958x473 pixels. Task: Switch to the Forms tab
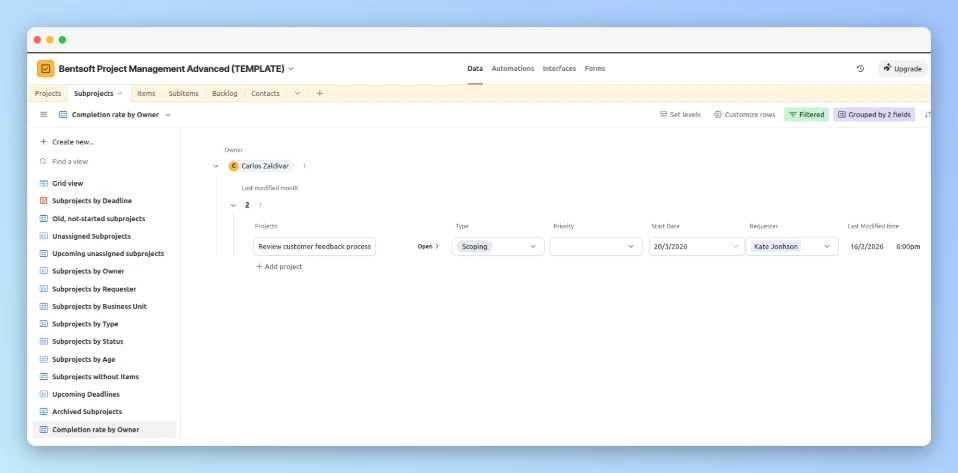click(x=594, y=68)
